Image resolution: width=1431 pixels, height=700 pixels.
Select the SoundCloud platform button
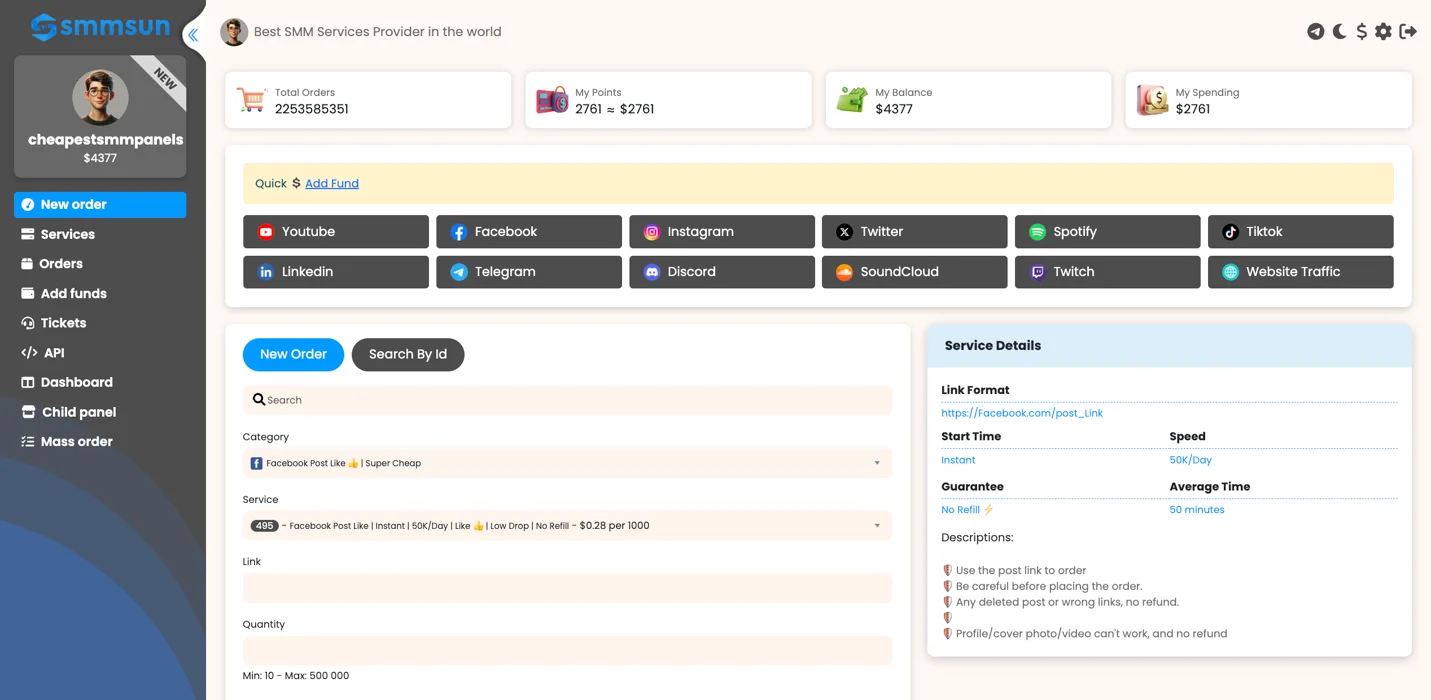coord(915,272)
